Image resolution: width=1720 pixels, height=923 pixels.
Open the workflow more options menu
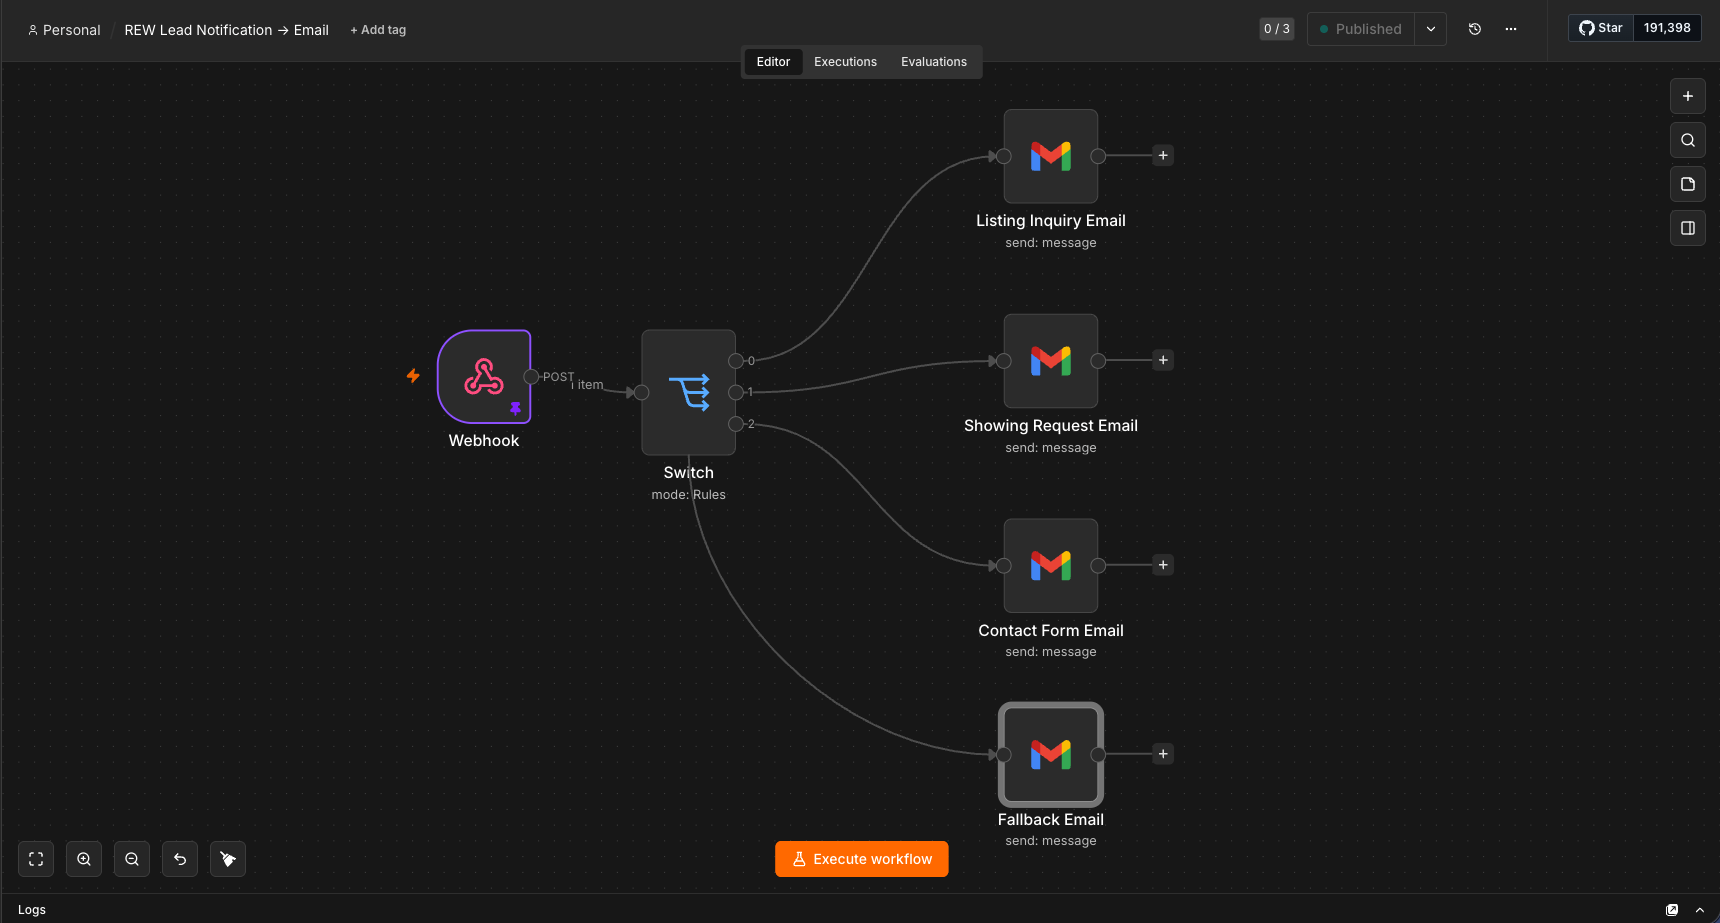point(1511,29)
